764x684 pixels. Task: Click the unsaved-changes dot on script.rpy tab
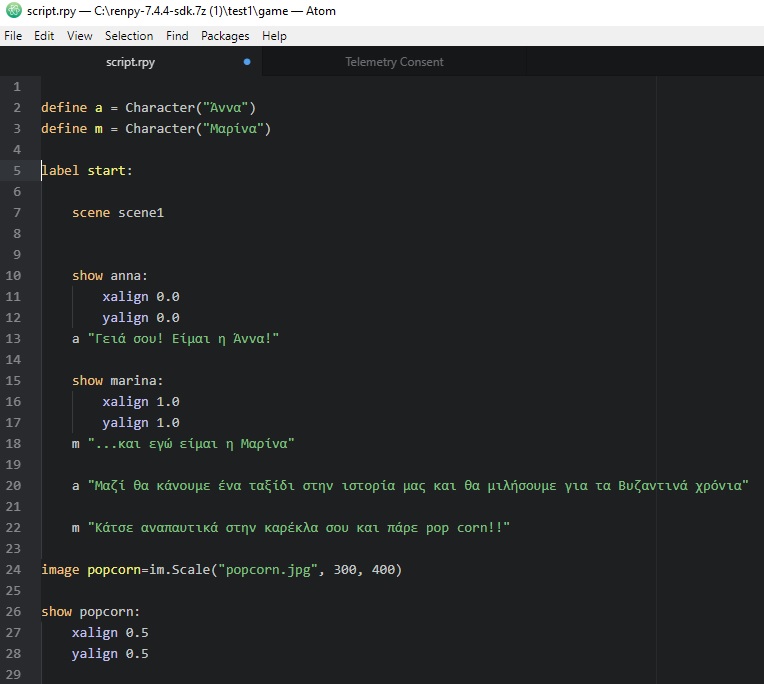pos(247,62)
